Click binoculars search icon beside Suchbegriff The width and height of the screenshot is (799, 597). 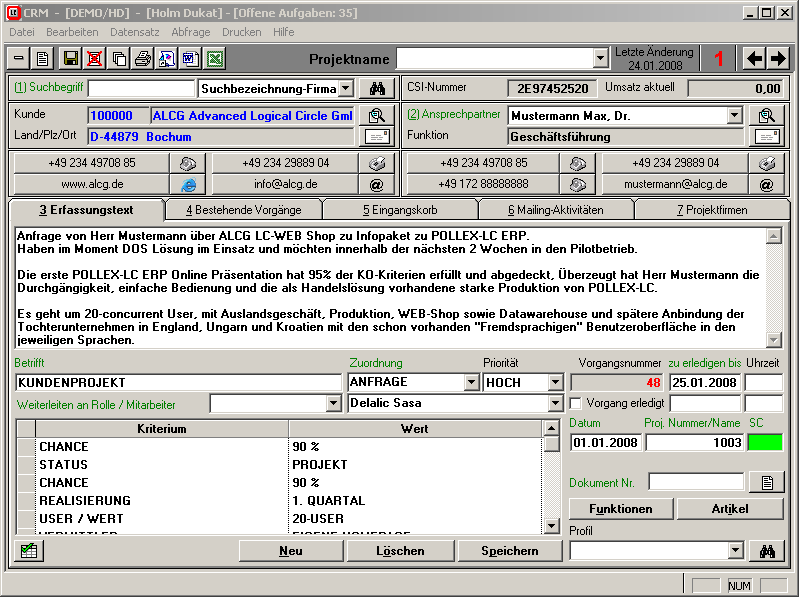click(377, 88)
